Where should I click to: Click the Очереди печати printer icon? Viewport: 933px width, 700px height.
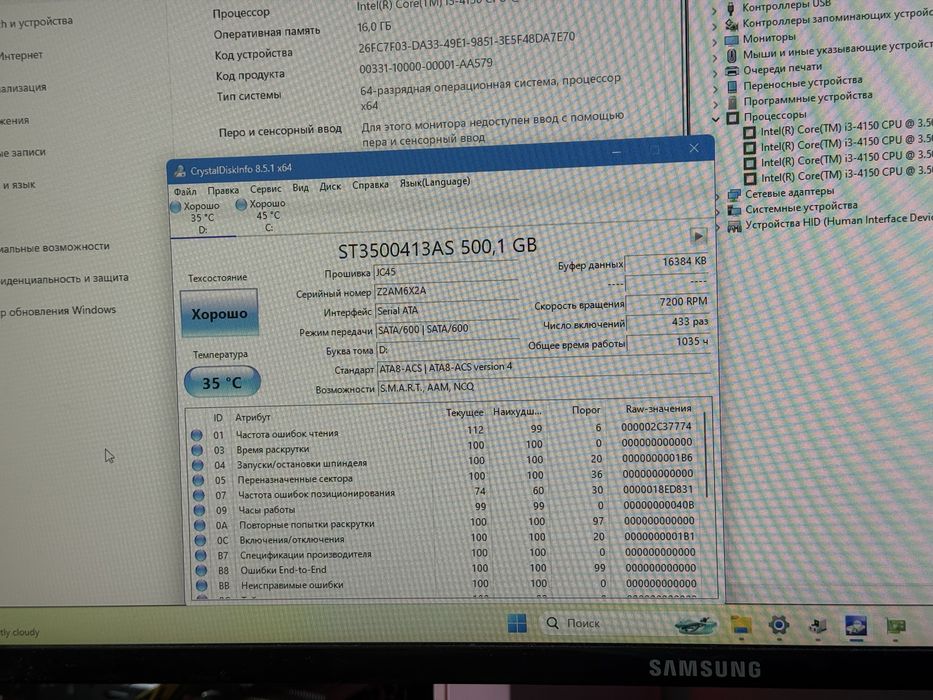tap(732, 71)
